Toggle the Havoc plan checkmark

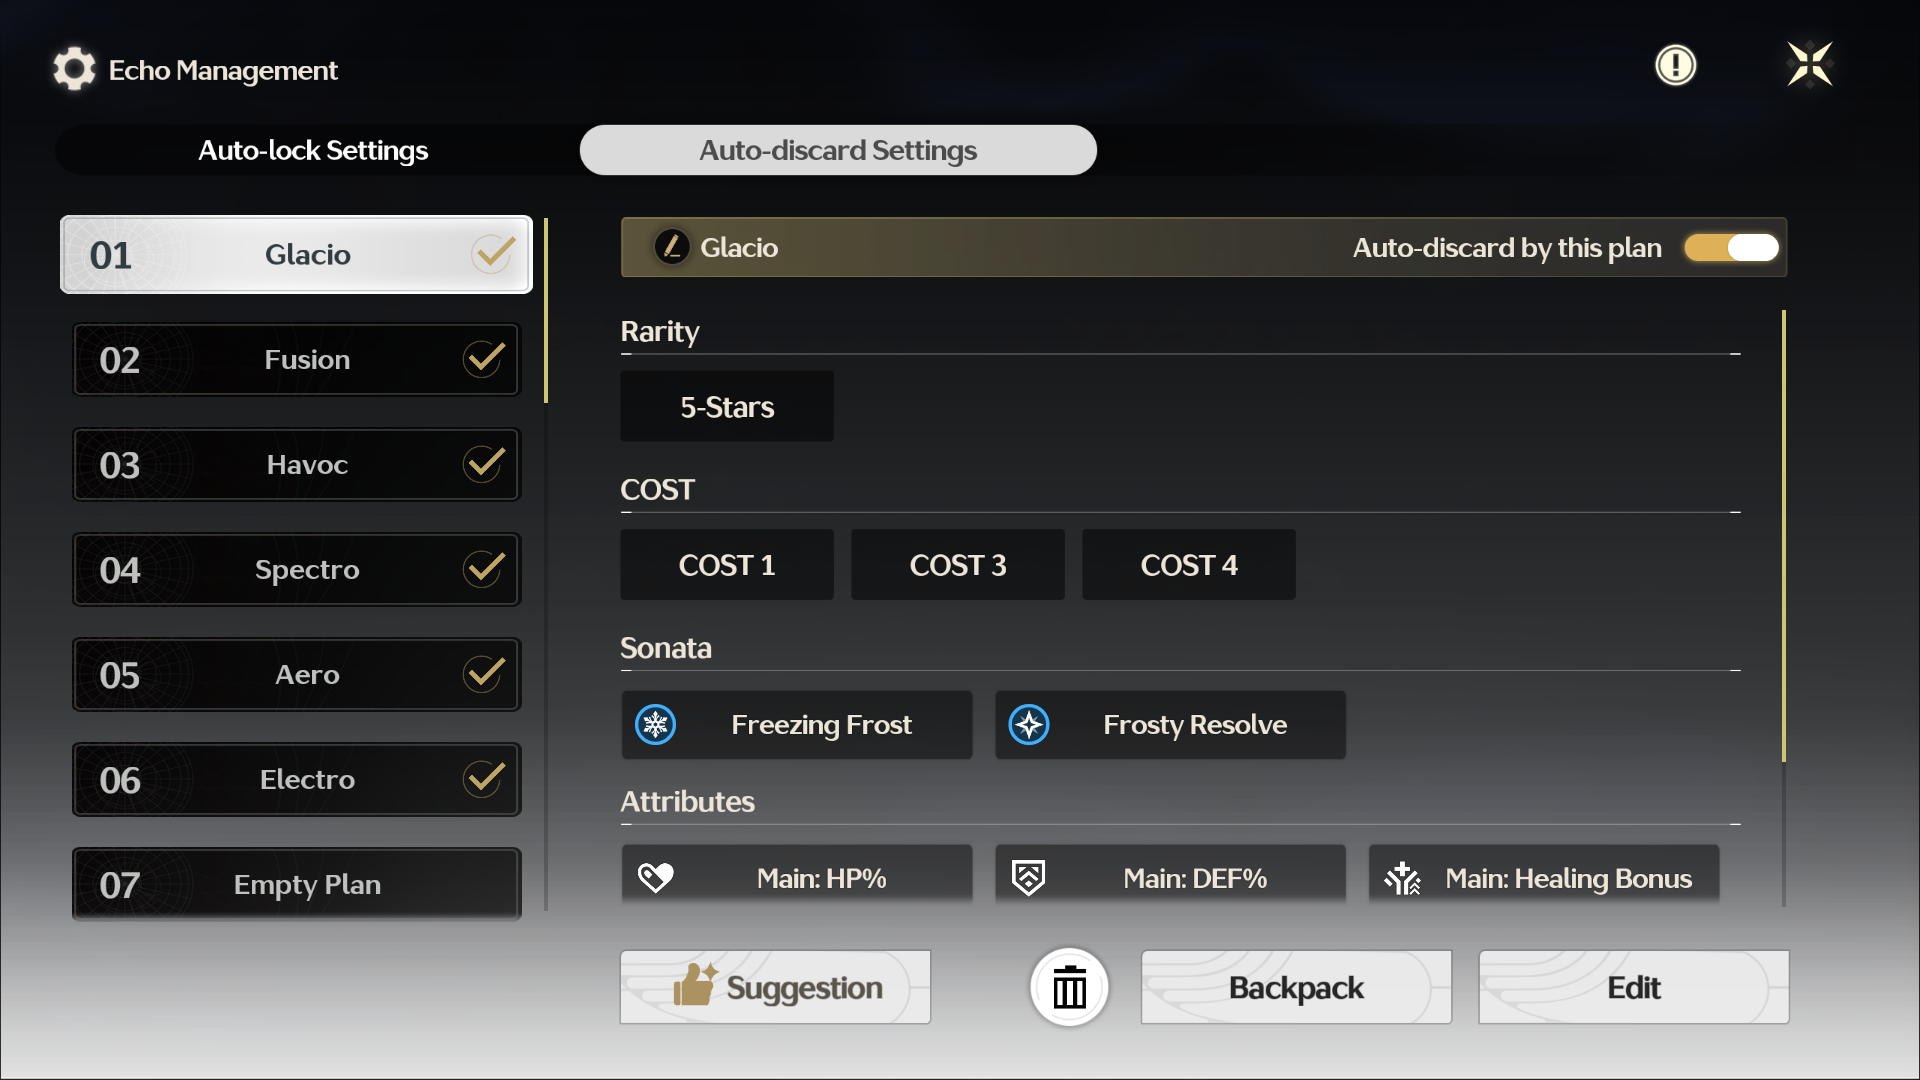click(485, 463)
